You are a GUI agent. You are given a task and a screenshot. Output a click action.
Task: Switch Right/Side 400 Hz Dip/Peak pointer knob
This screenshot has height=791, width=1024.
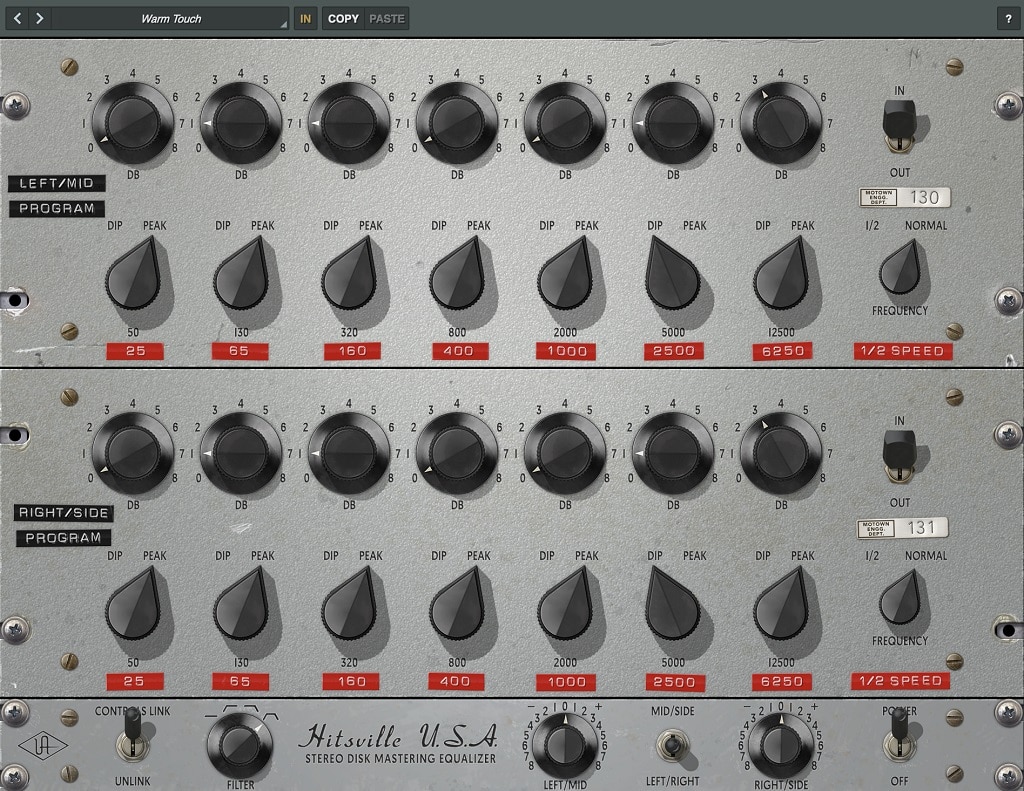[x=458, y=604]
